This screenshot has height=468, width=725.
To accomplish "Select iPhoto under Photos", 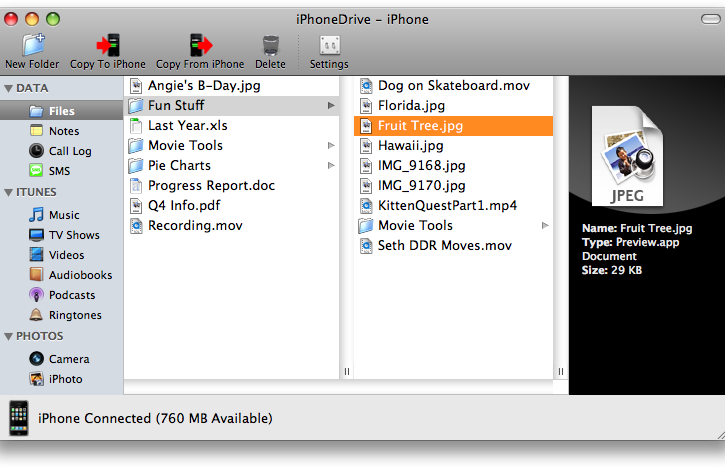I will click(61, 379).
